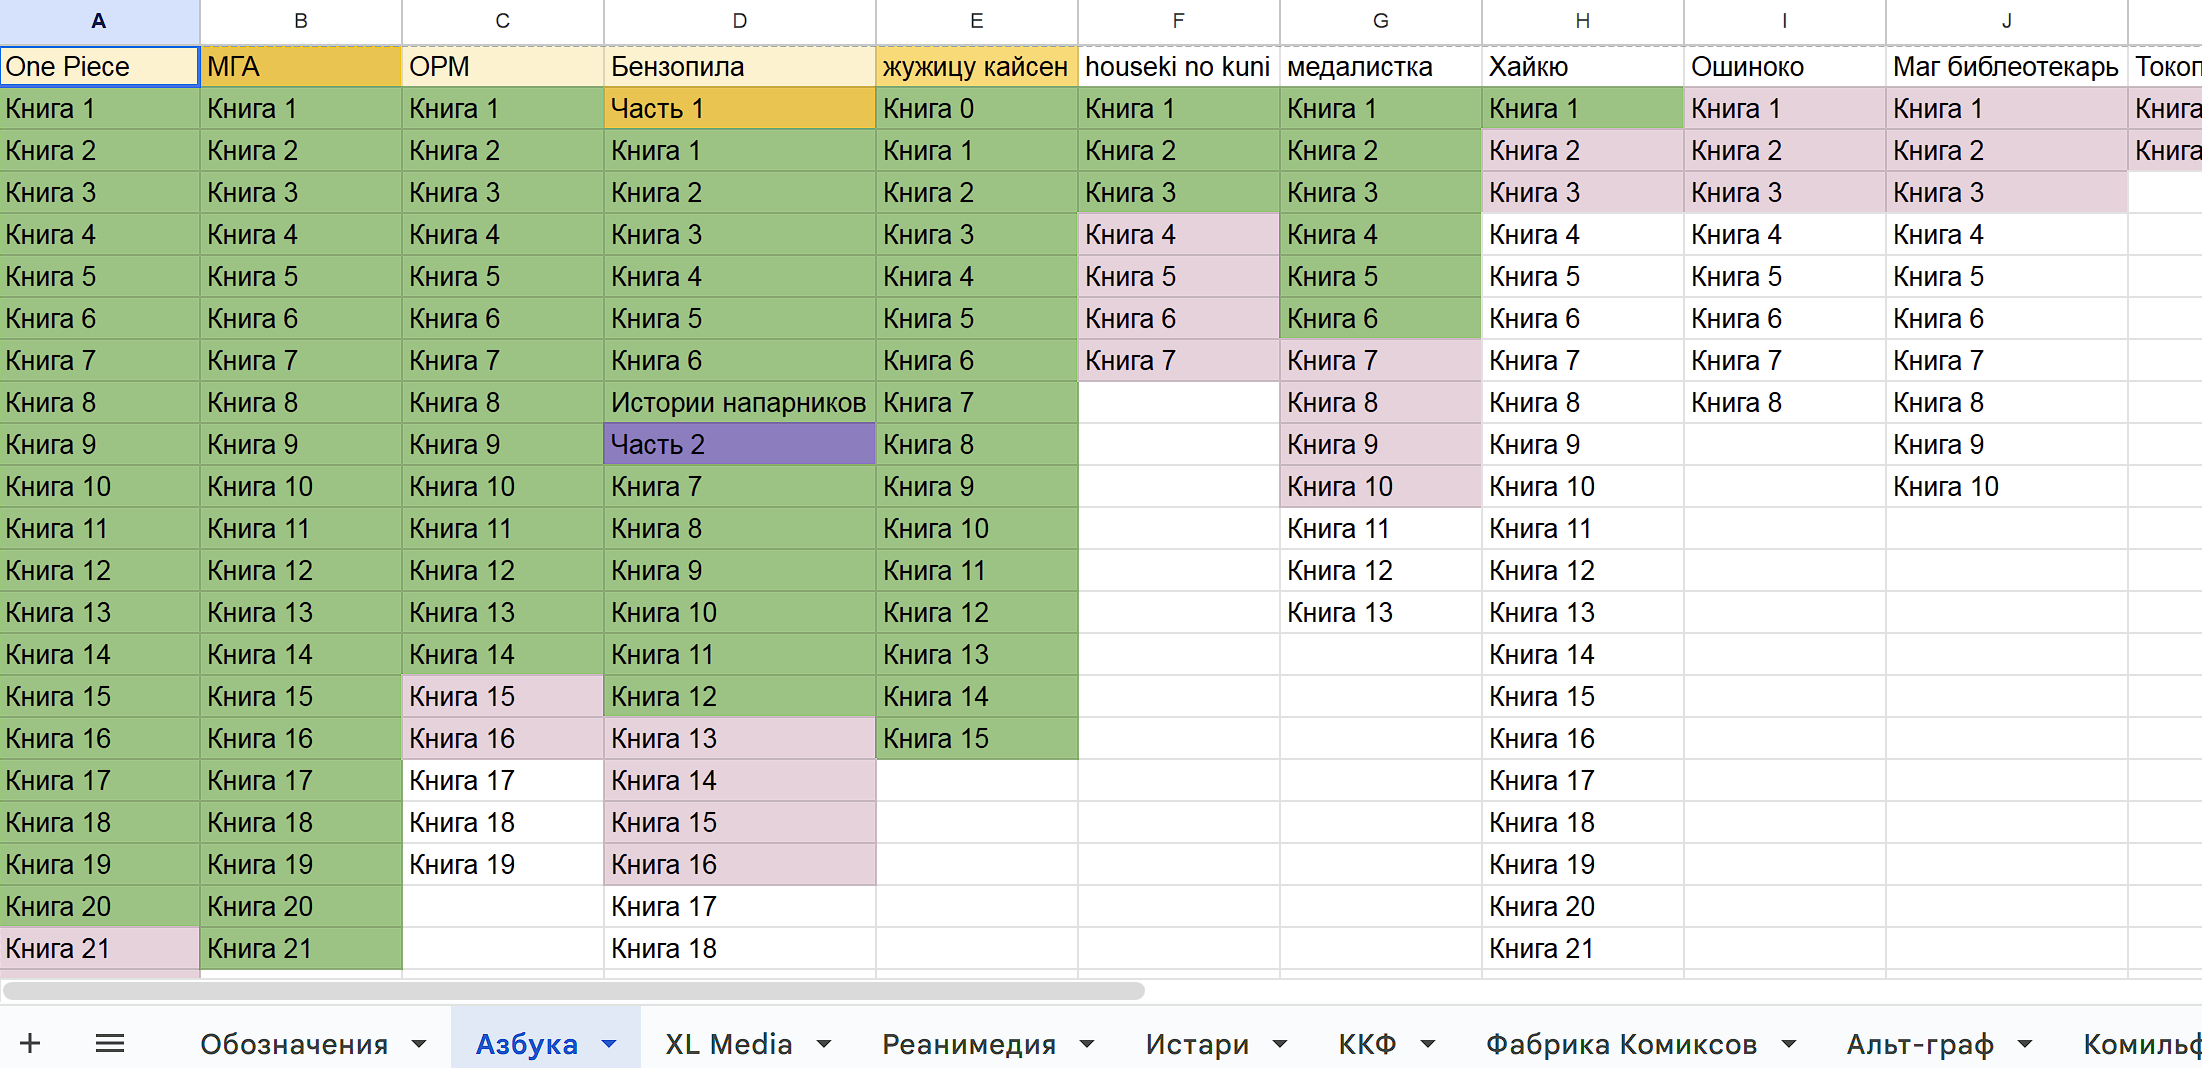Click the horizontal scrollbar thumb
2202x1068 pixels.
(x=573, y=991)
